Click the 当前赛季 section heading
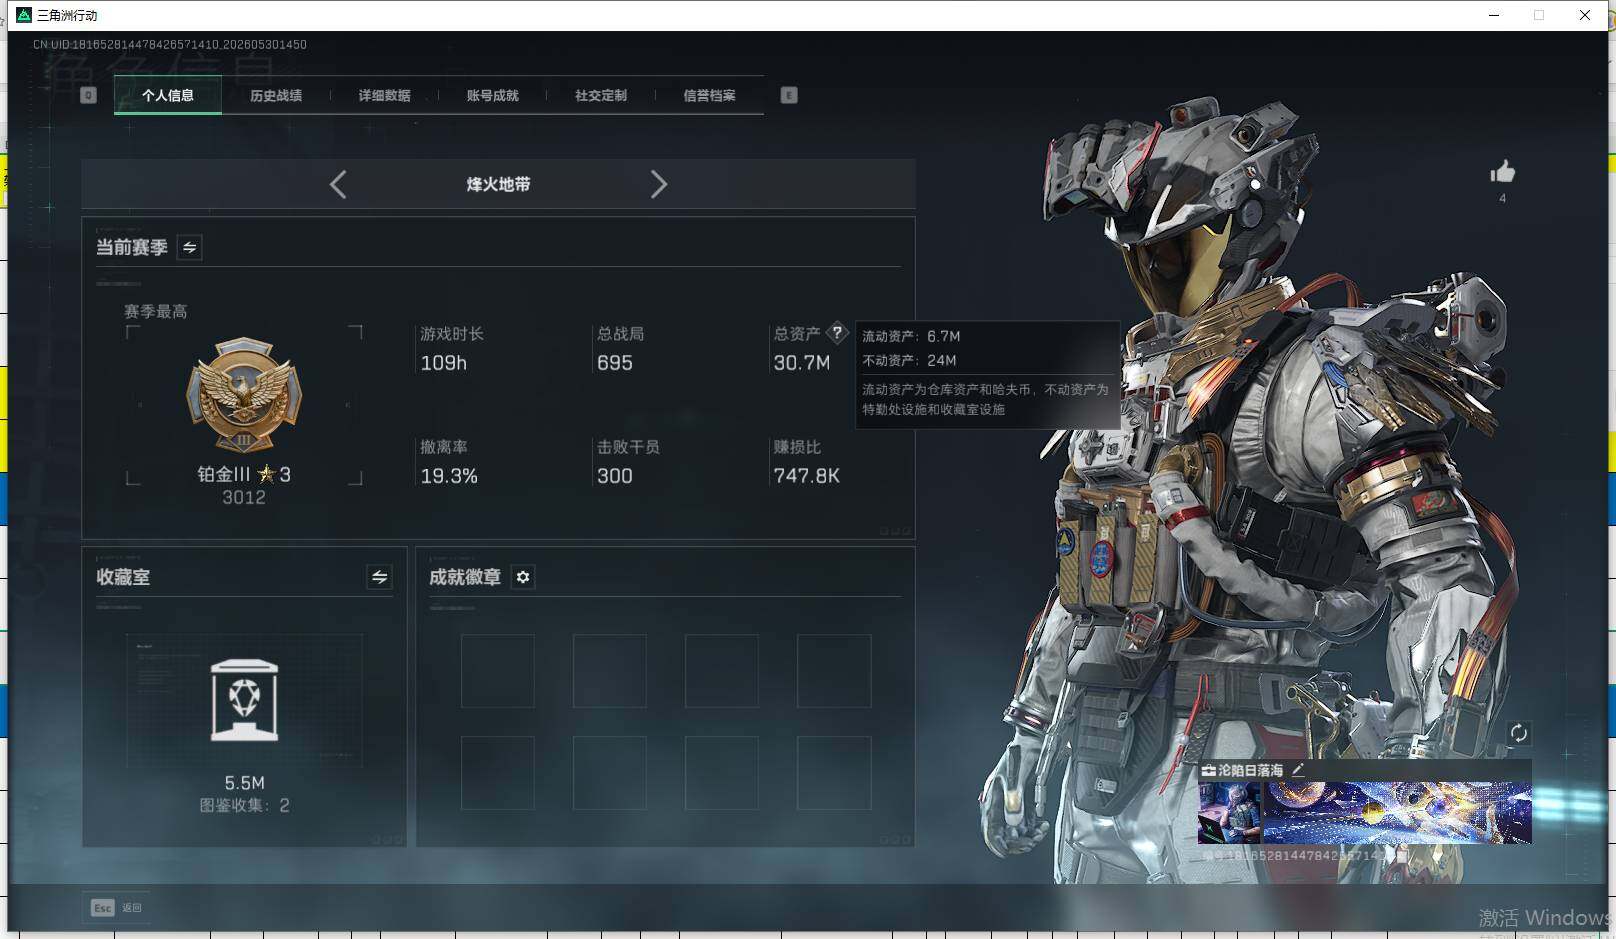 [x=131, y=247]
